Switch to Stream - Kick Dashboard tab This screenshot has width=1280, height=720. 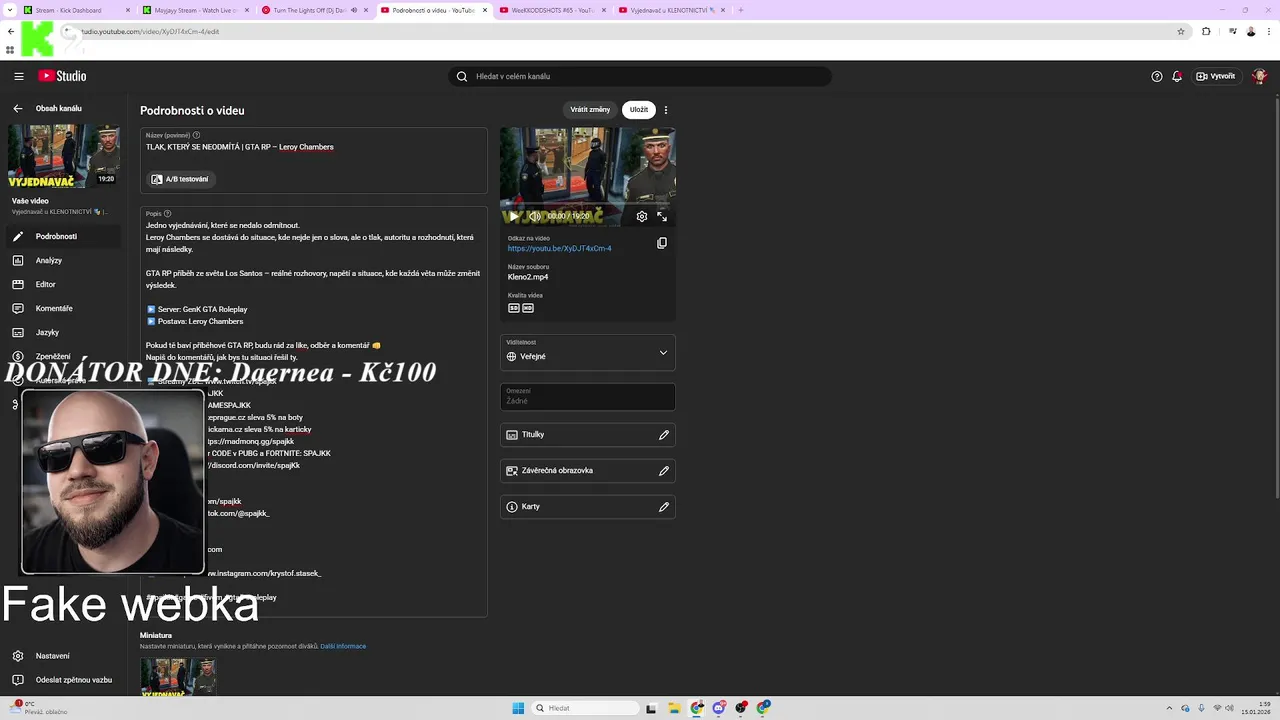click(x=76, y=10)
